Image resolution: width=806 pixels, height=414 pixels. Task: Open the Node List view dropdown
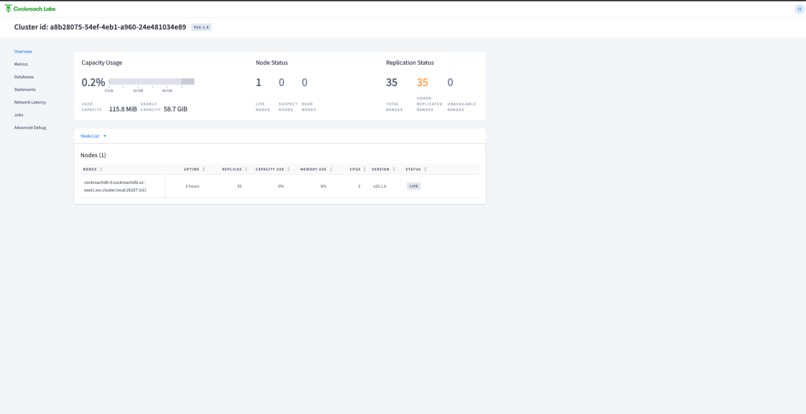(94, 136)
